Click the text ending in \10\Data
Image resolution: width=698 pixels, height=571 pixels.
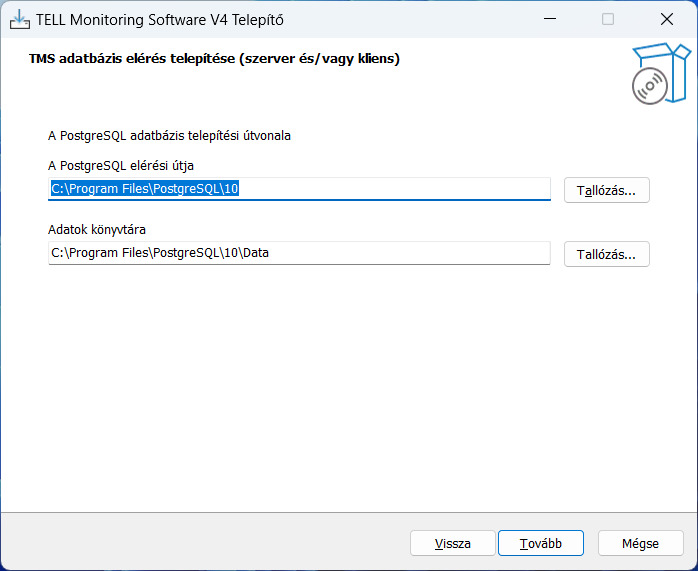coord(160,253)
